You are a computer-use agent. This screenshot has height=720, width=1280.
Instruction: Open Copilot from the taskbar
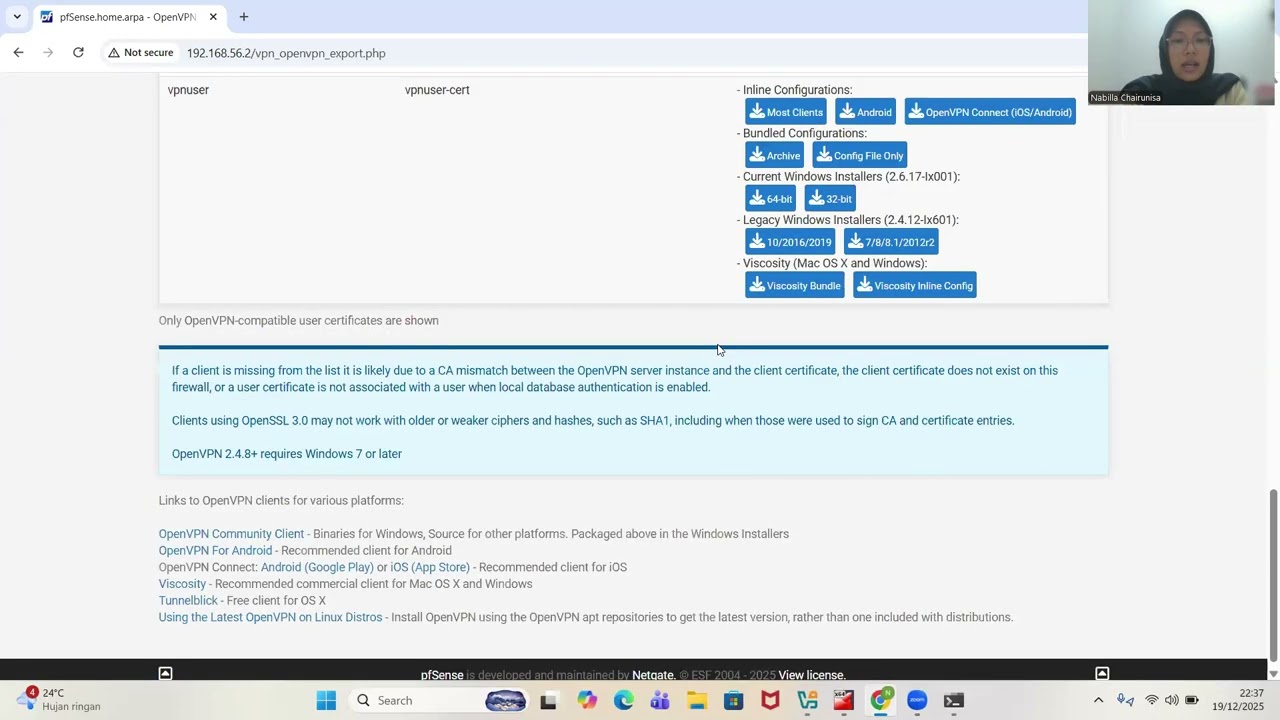[586, 701]
